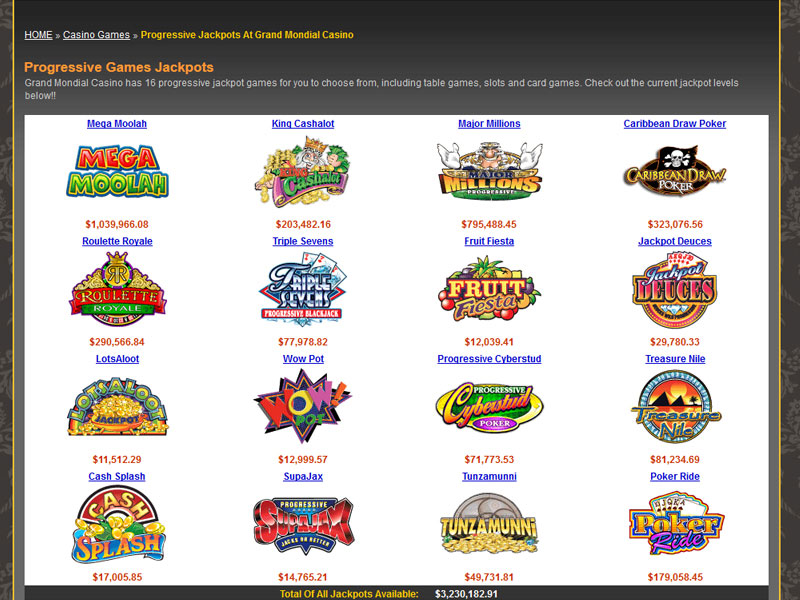Open the Tunzamunni text link
The height and width of the screenshot is (600, 800).
pyautogui.click(x=489, y=476)
